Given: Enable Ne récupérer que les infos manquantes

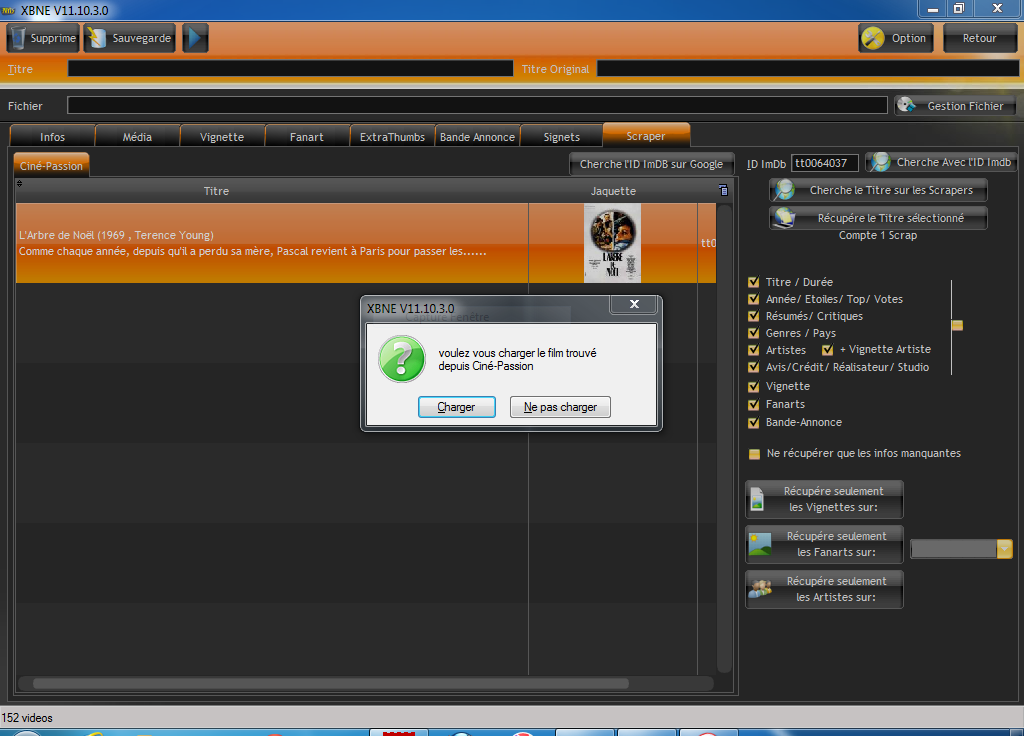Looking at the screenshot, I should click(x=754, y=454).
